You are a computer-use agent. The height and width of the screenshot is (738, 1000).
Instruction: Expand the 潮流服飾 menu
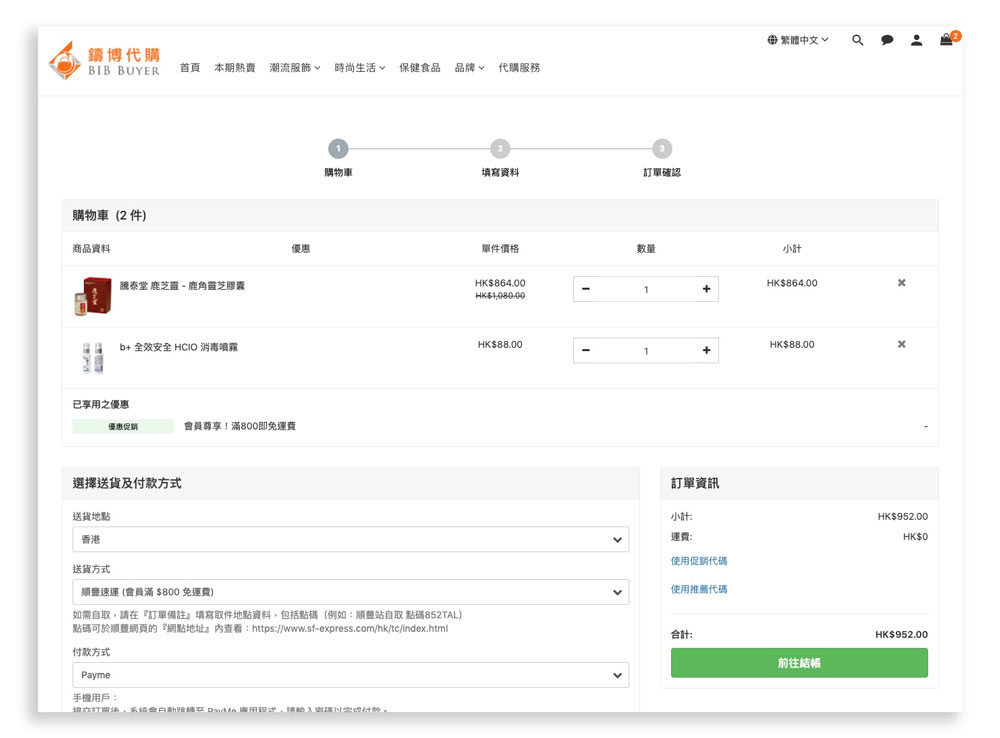point(295,68)
